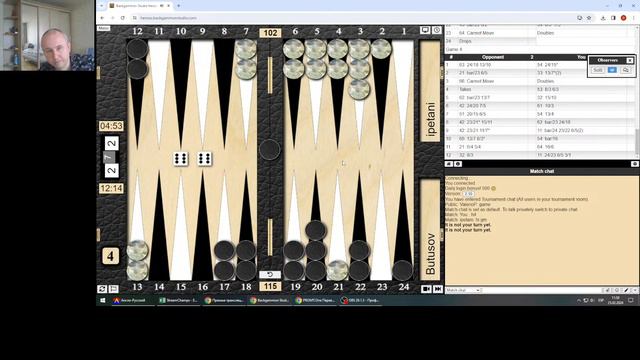The height and width of the screenshot is (360, 640).
Task: Open a new browser tab
Action: tap(178, 6)
